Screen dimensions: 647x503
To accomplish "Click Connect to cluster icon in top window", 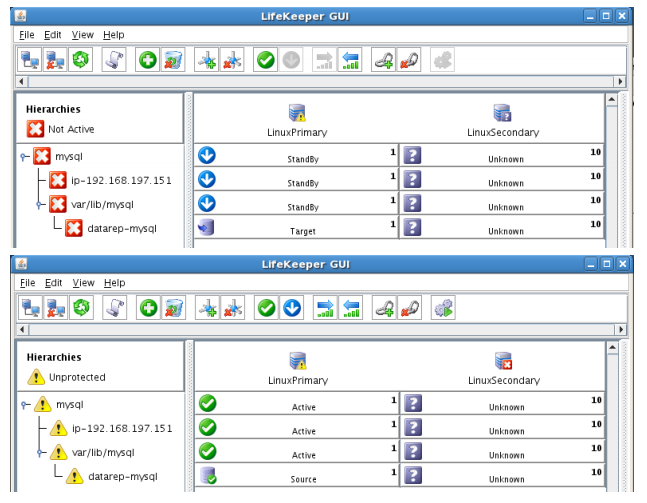I will coord(30,60).
